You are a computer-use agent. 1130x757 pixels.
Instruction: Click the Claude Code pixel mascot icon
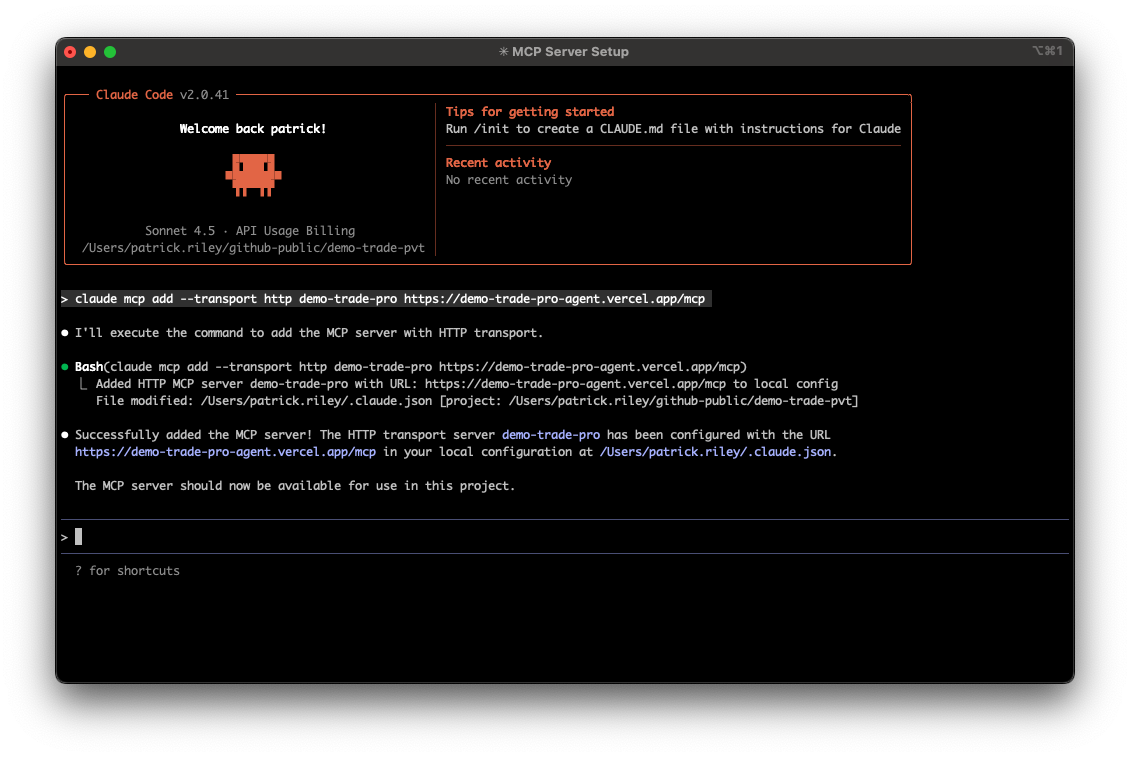coord(253,175)
